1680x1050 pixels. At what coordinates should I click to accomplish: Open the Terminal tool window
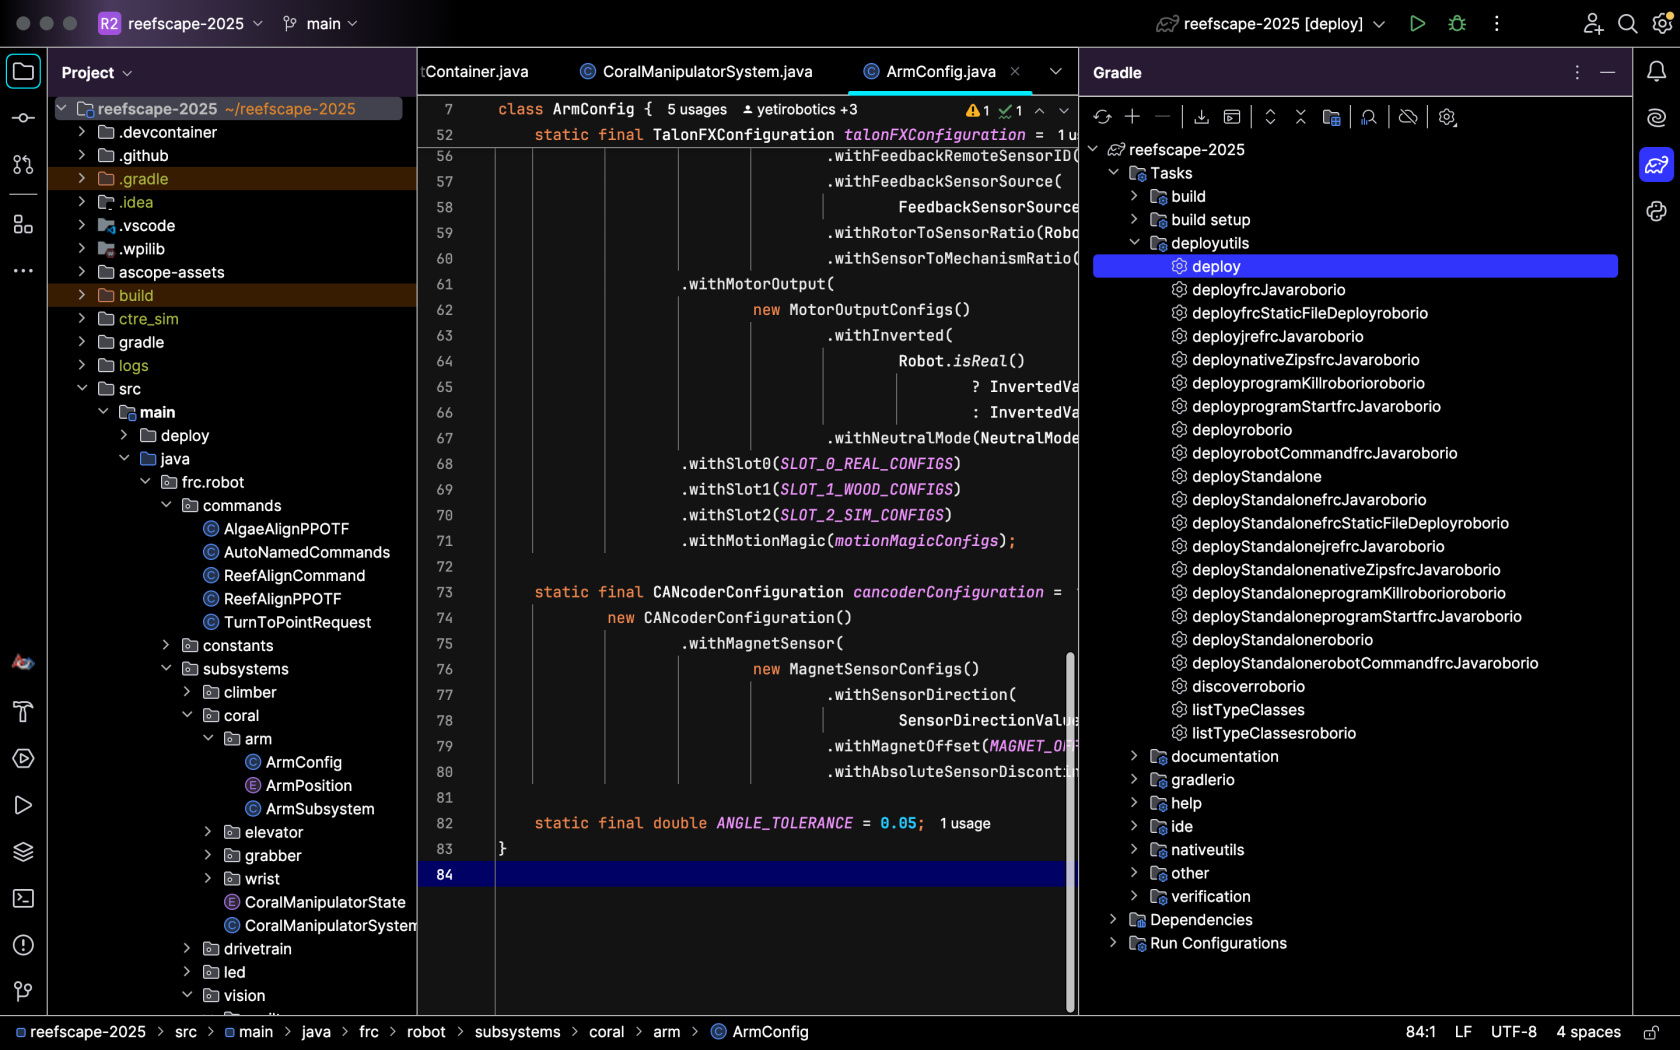[x=23, y=898]
